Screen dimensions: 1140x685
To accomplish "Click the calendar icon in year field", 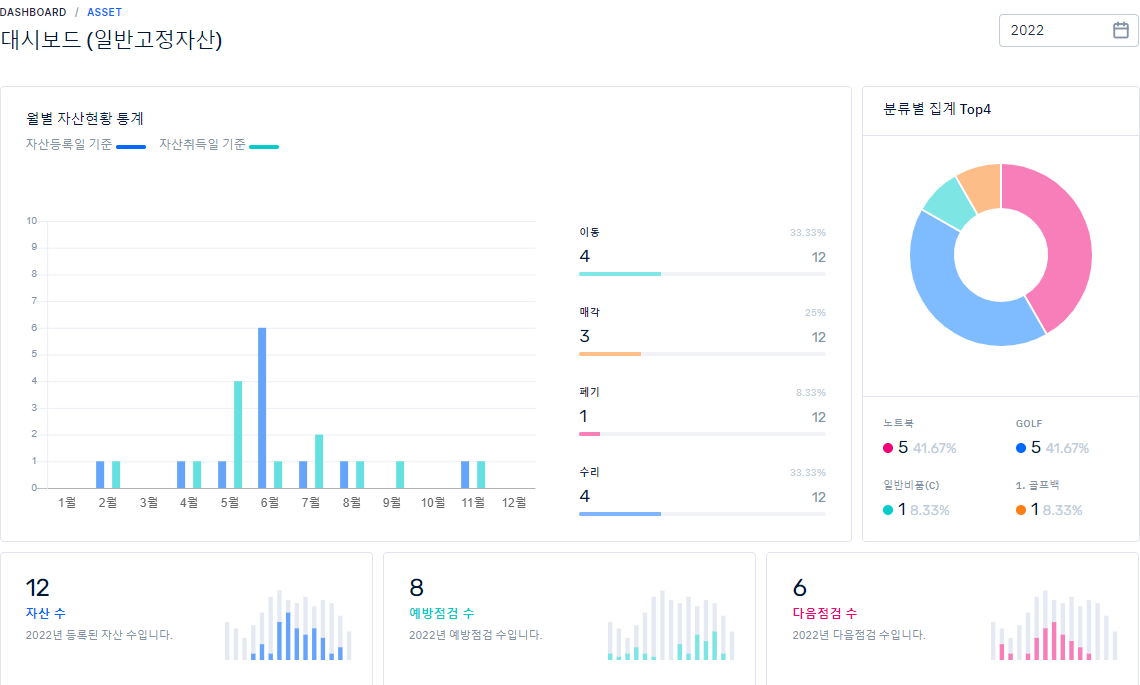I will point(1120,30).
